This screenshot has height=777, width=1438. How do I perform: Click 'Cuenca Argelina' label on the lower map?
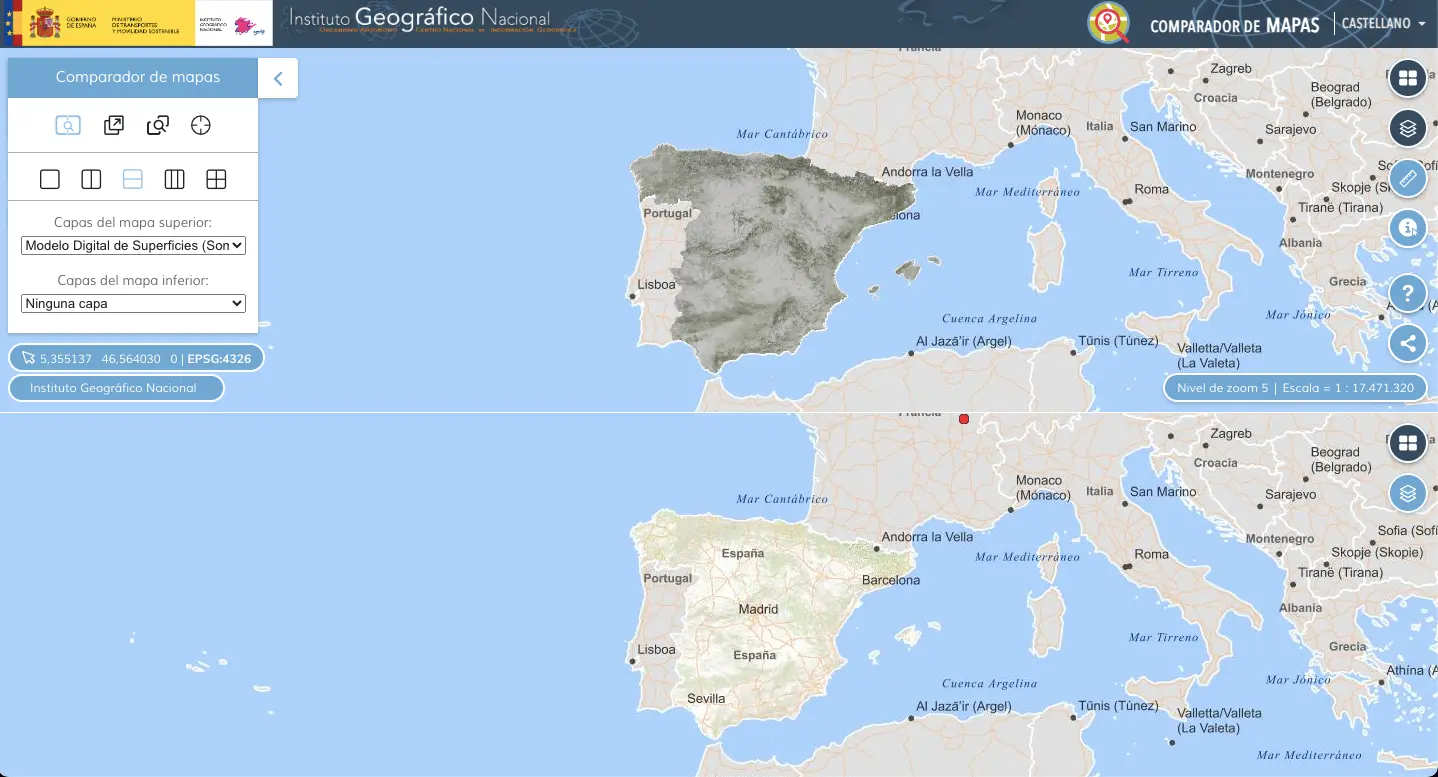click(990, 684)
